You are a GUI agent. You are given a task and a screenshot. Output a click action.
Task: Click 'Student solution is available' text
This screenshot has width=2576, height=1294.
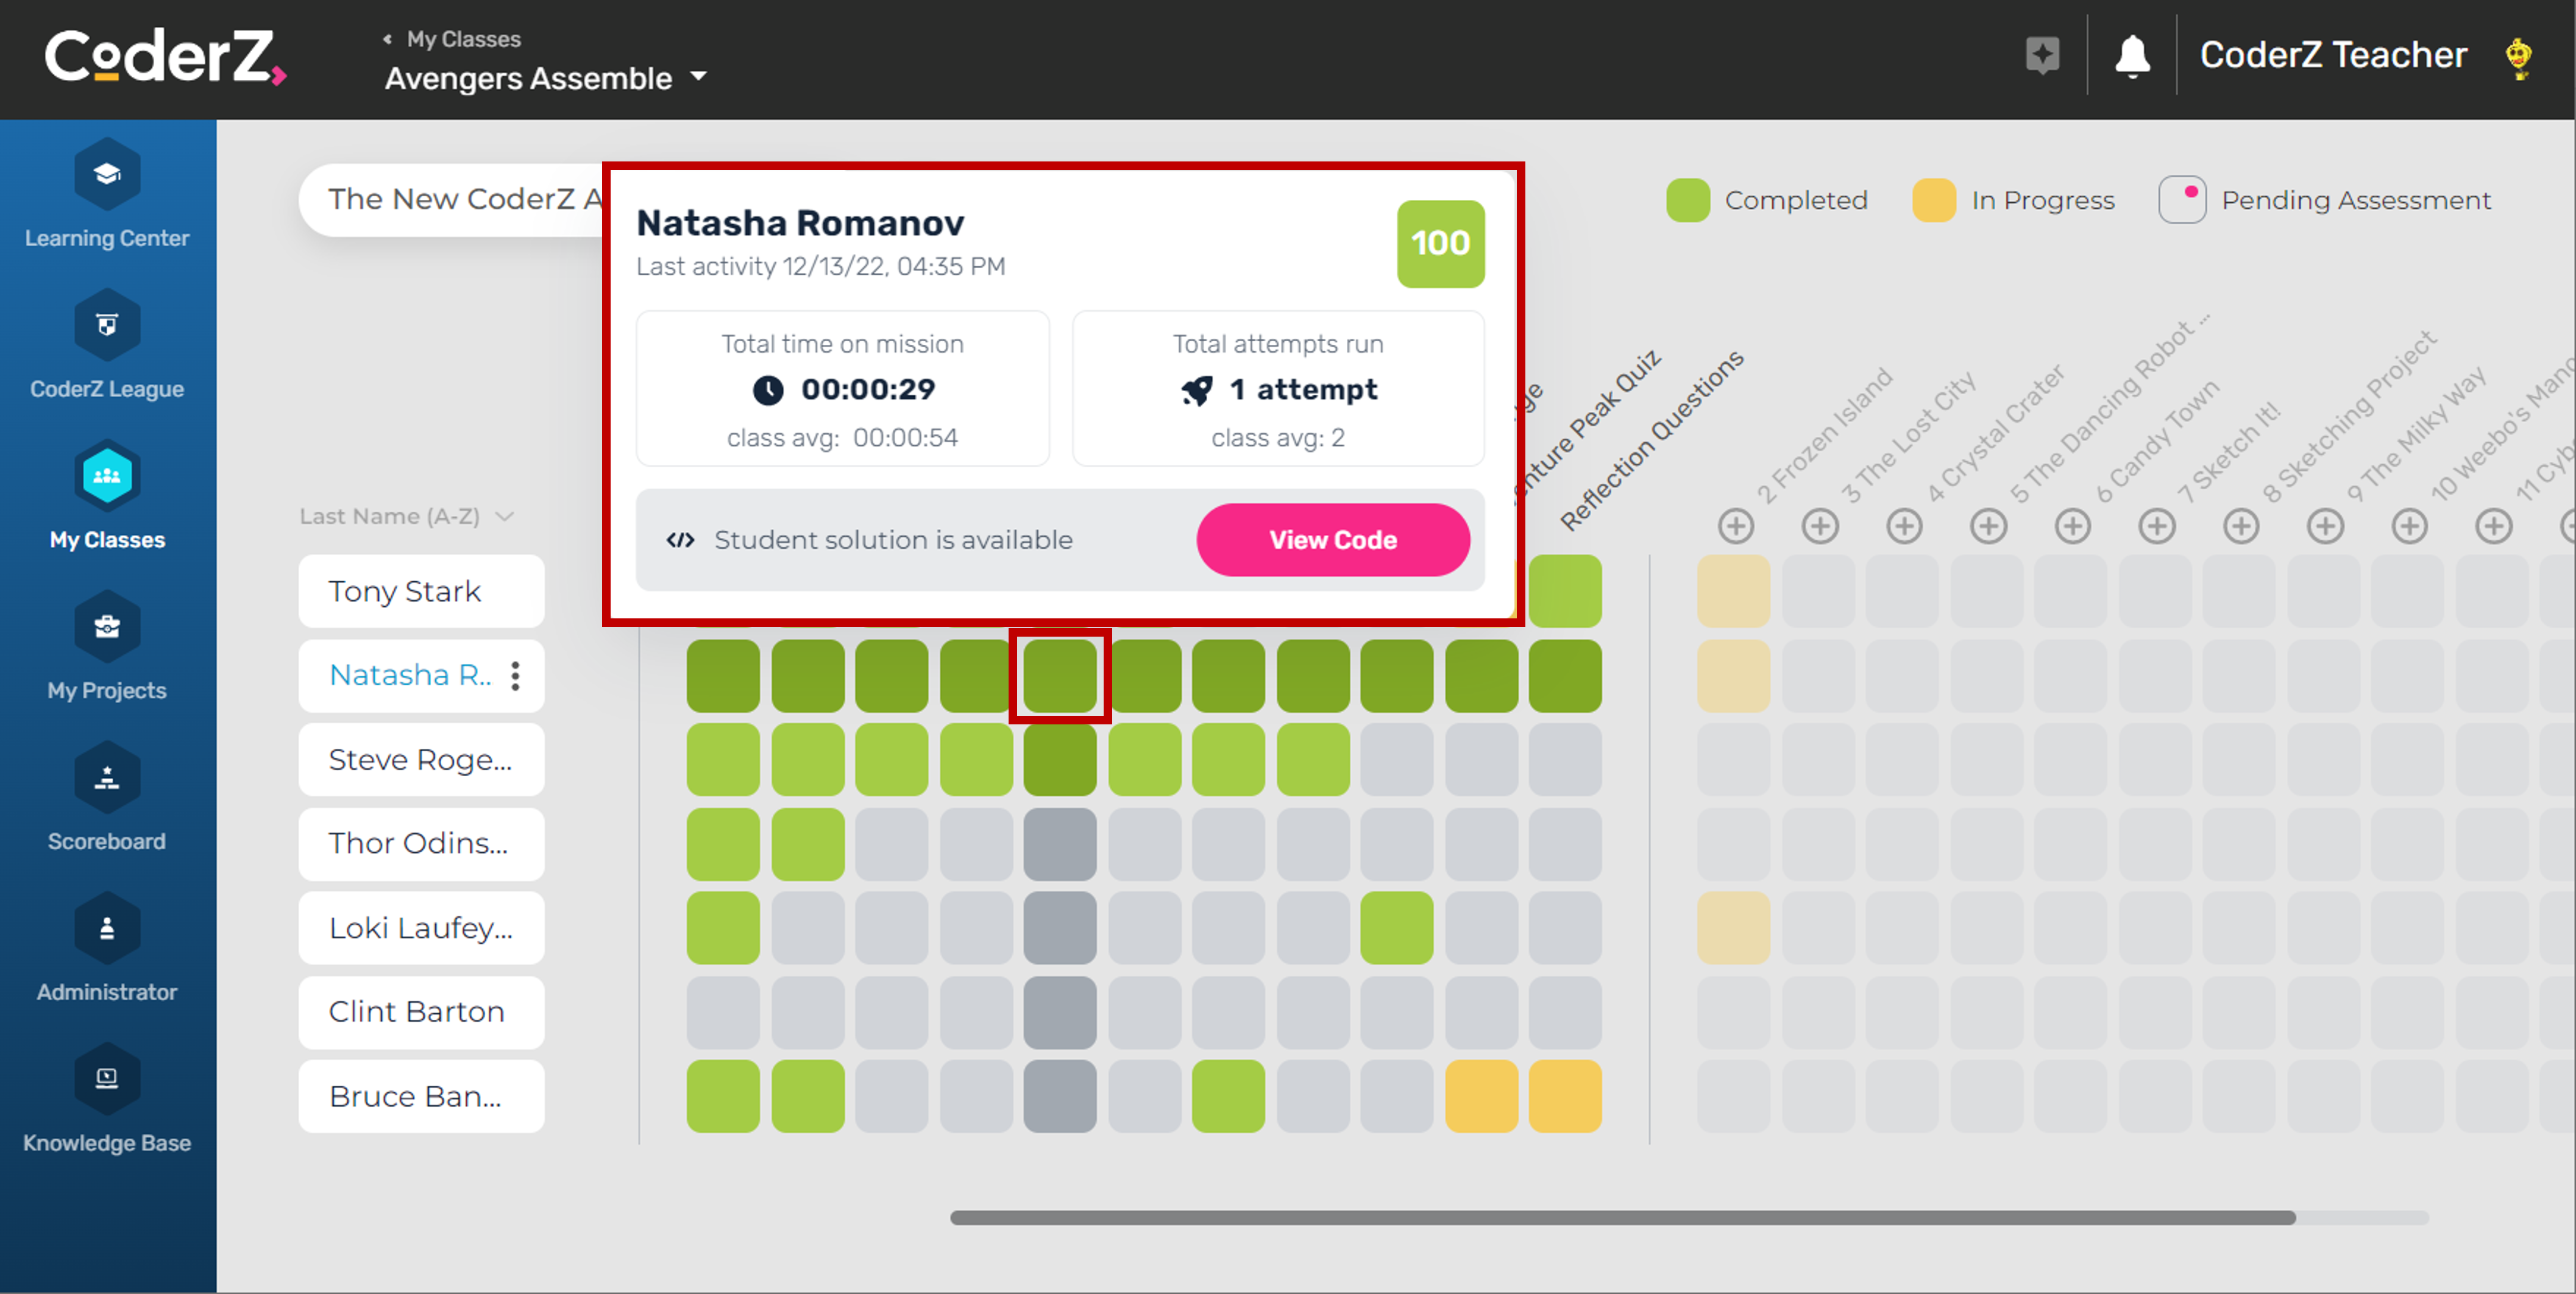(893, 540)
